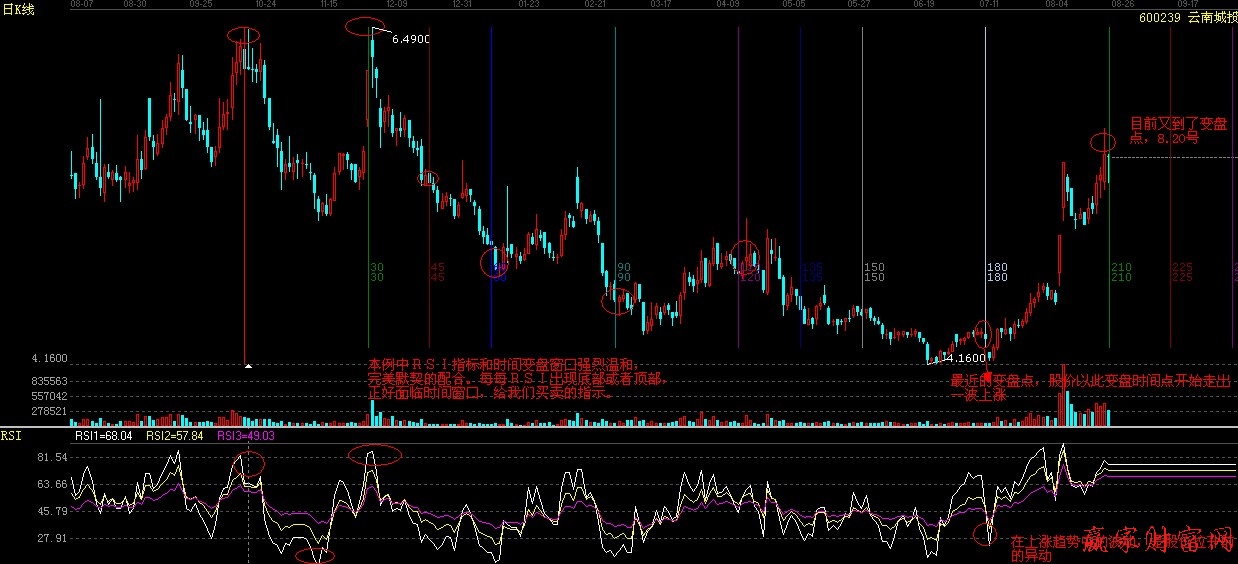Image resolution: width=1238 pixels, height=564 pixels.
Task: Click the RSI1=68.04 indicator value
Action: (103, 436)
